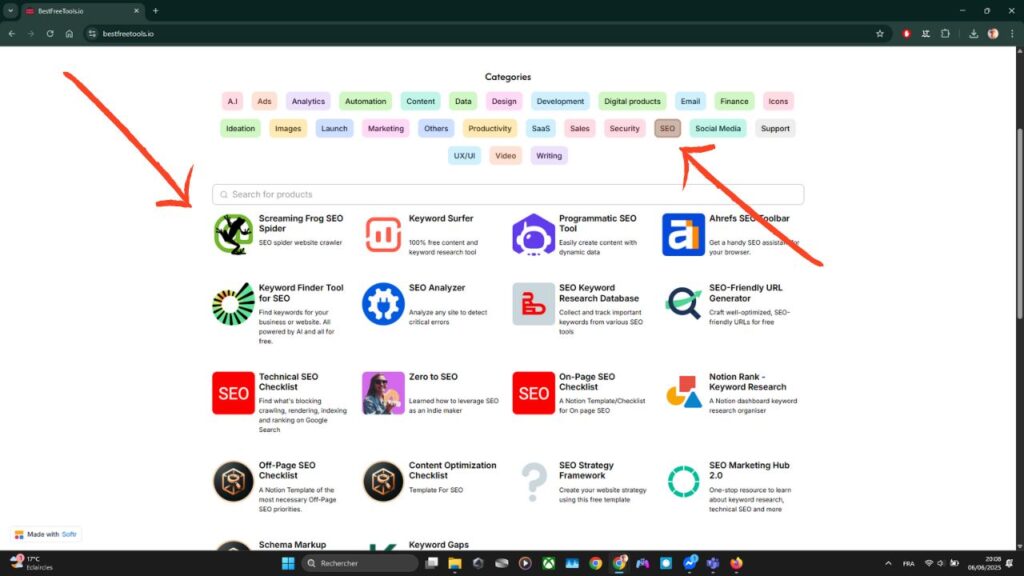Select the Others category tag
The image size is (1024, 576).
pyautogui.click(x=436, y=129)
